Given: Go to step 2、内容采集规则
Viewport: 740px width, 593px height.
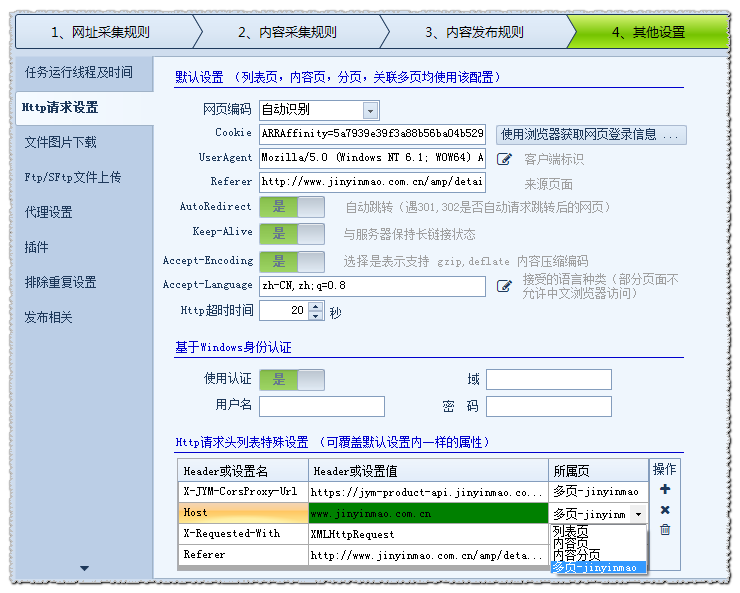Looking at the screenshot, I should pyautogui.click(x=291, y=32).
